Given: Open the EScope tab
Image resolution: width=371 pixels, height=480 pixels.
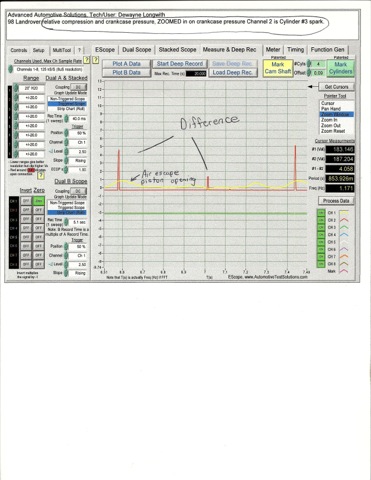Looking at the screenshot, I should 105,50.
